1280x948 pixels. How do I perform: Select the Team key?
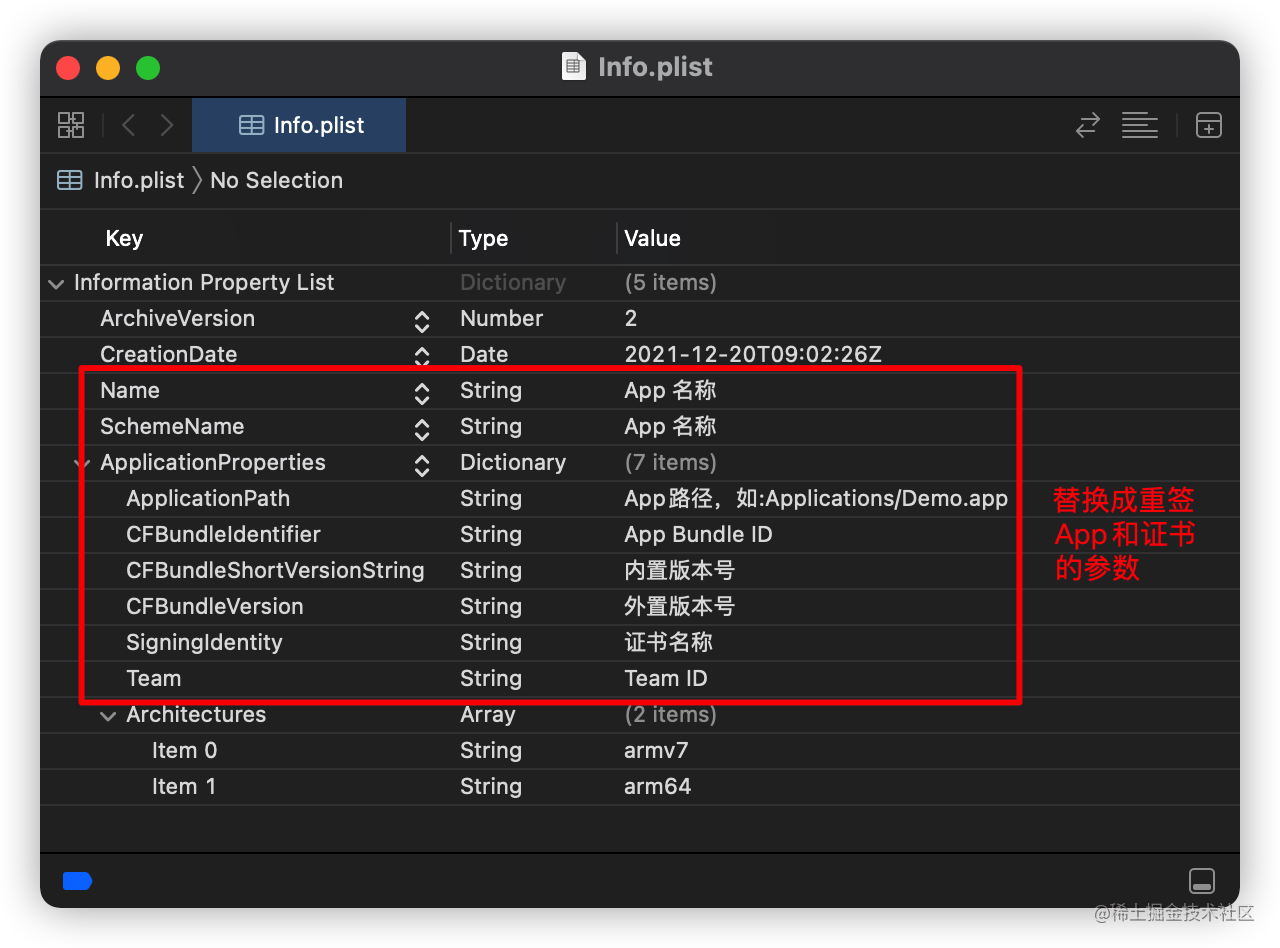[154, 678]
